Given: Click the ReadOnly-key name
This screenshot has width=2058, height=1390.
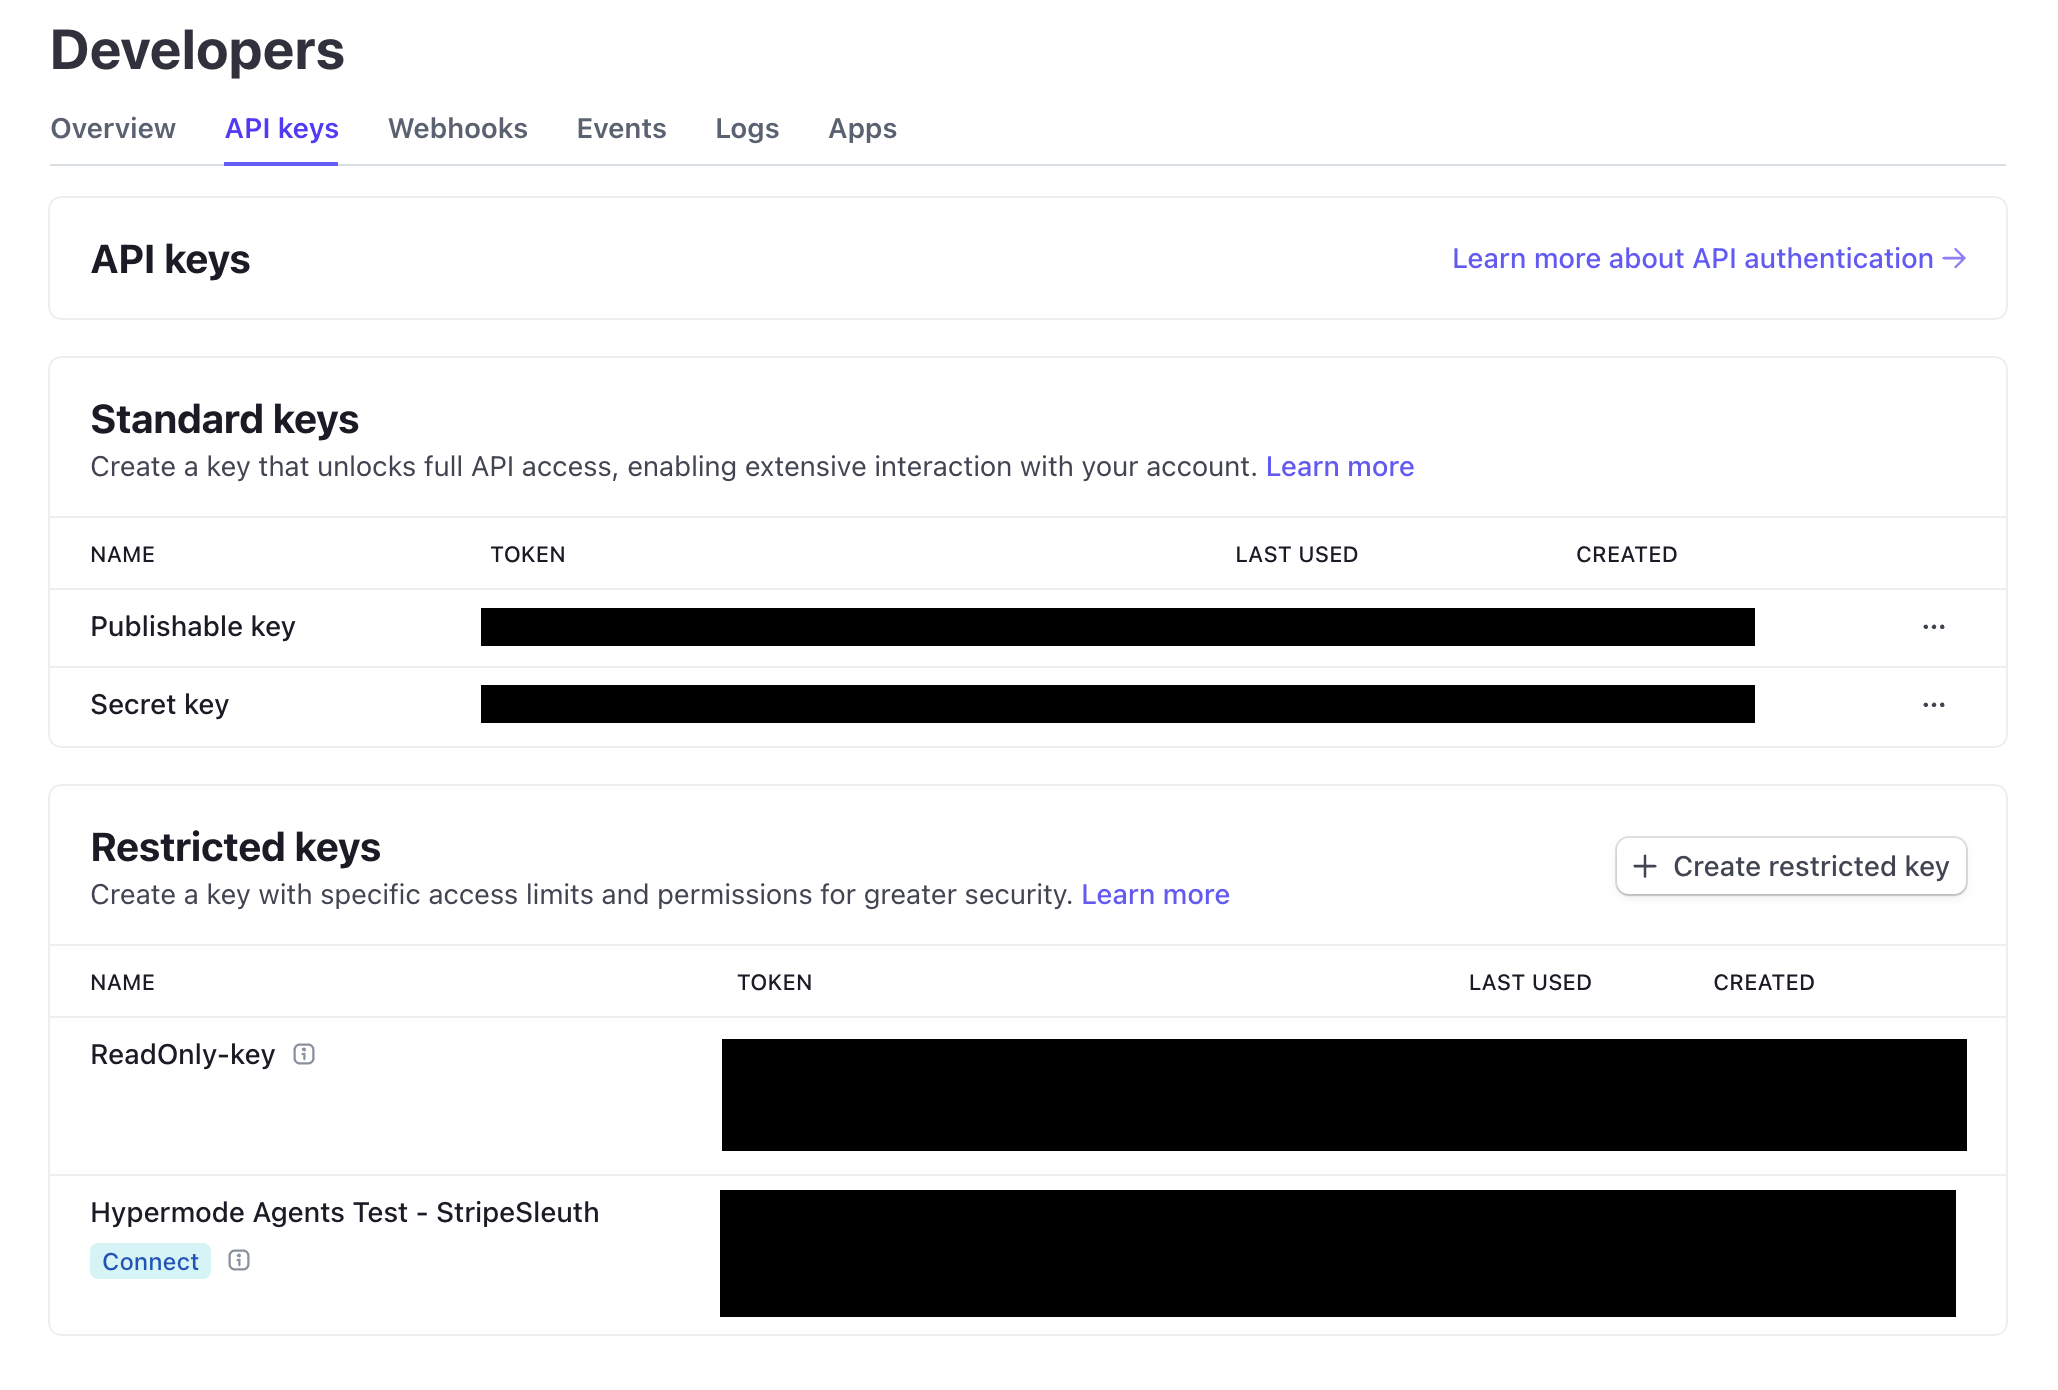Looking at the screenshot, I should [x=183, y=1054].
